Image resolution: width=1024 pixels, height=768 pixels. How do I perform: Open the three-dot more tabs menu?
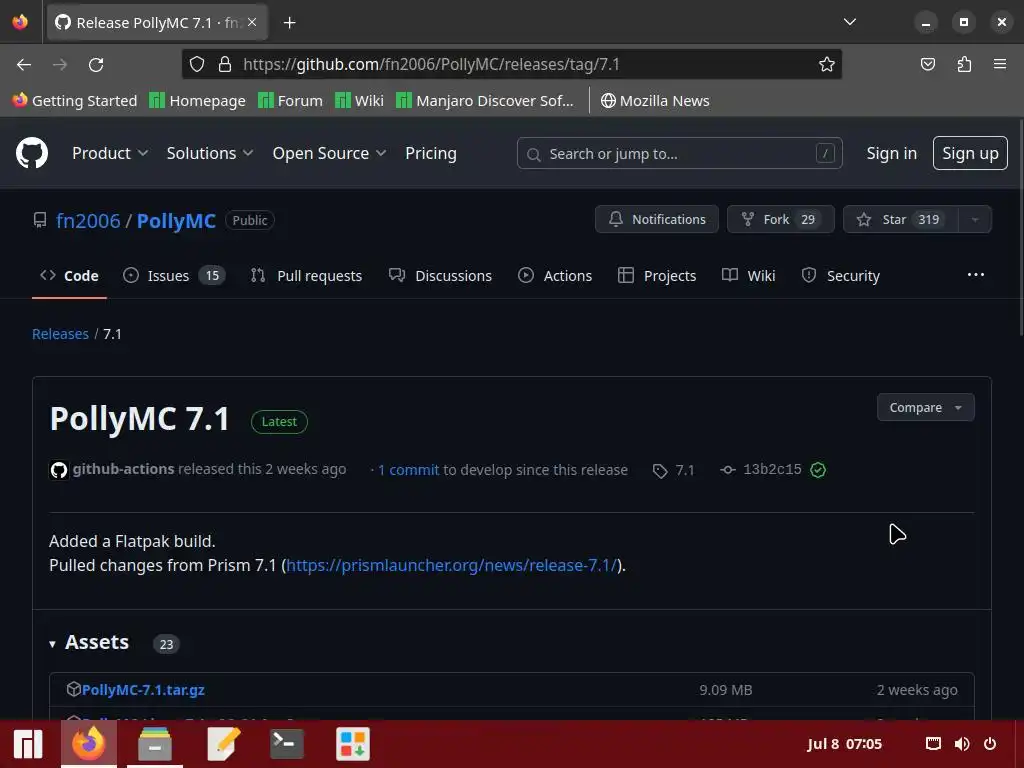(x=976, y=275)
